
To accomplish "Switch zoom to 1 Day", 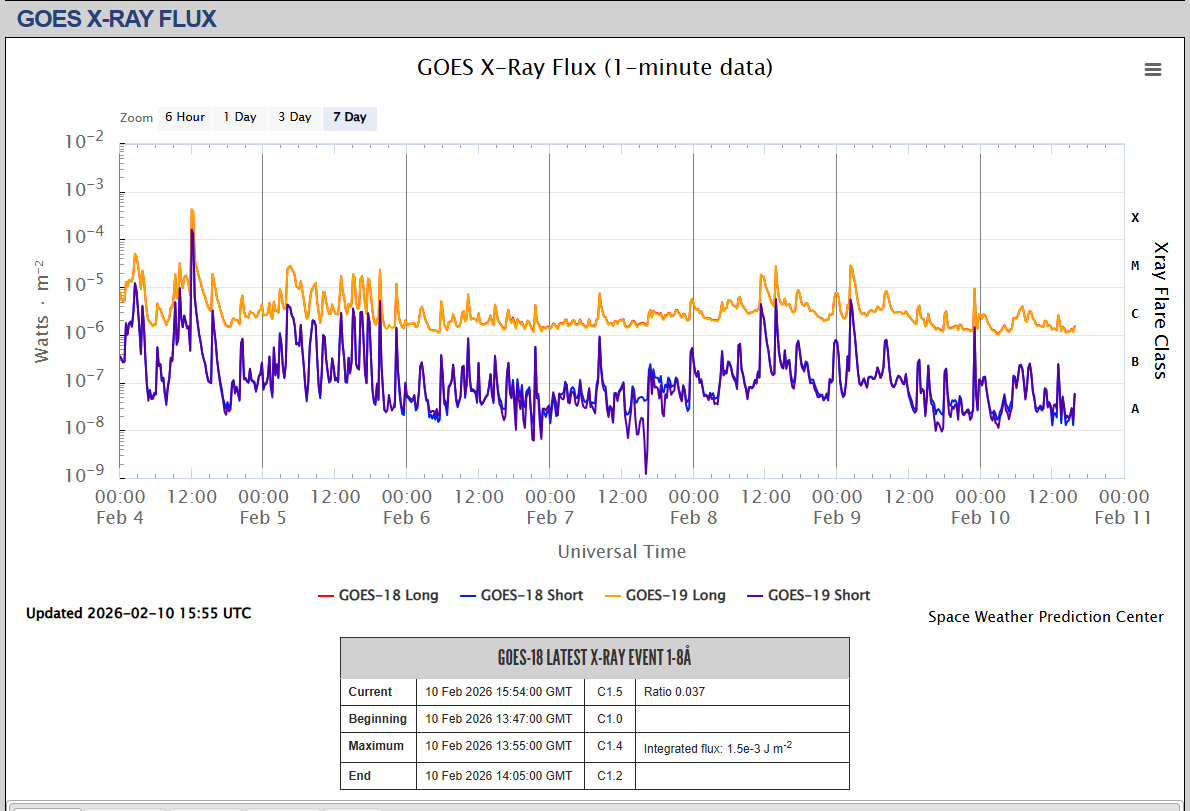I will pyautogui.click(x=239, y=117).
